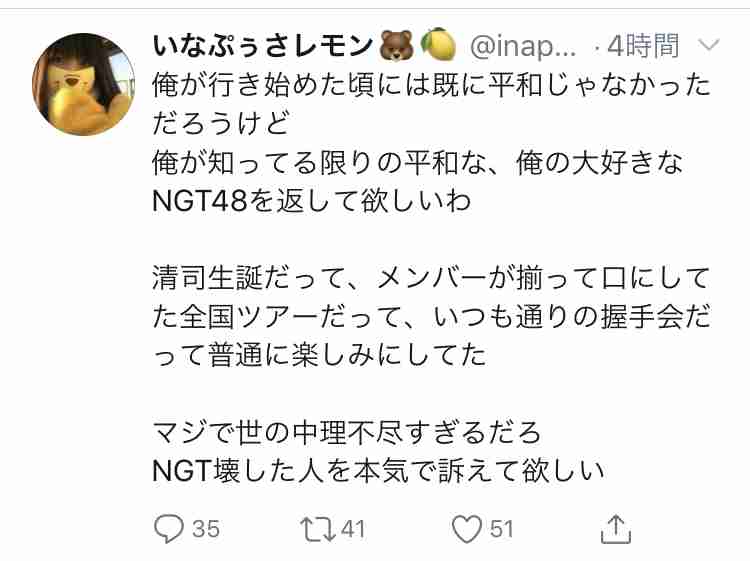Like the tweet with heart icon

[x=466, y=529]
